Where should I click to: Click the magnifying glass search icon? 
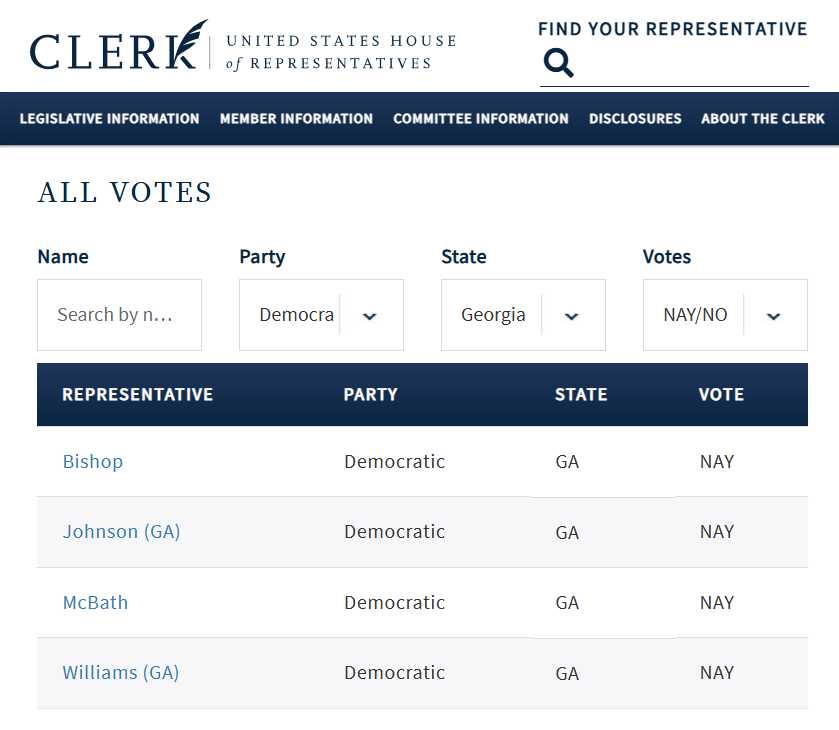[559, 63]
